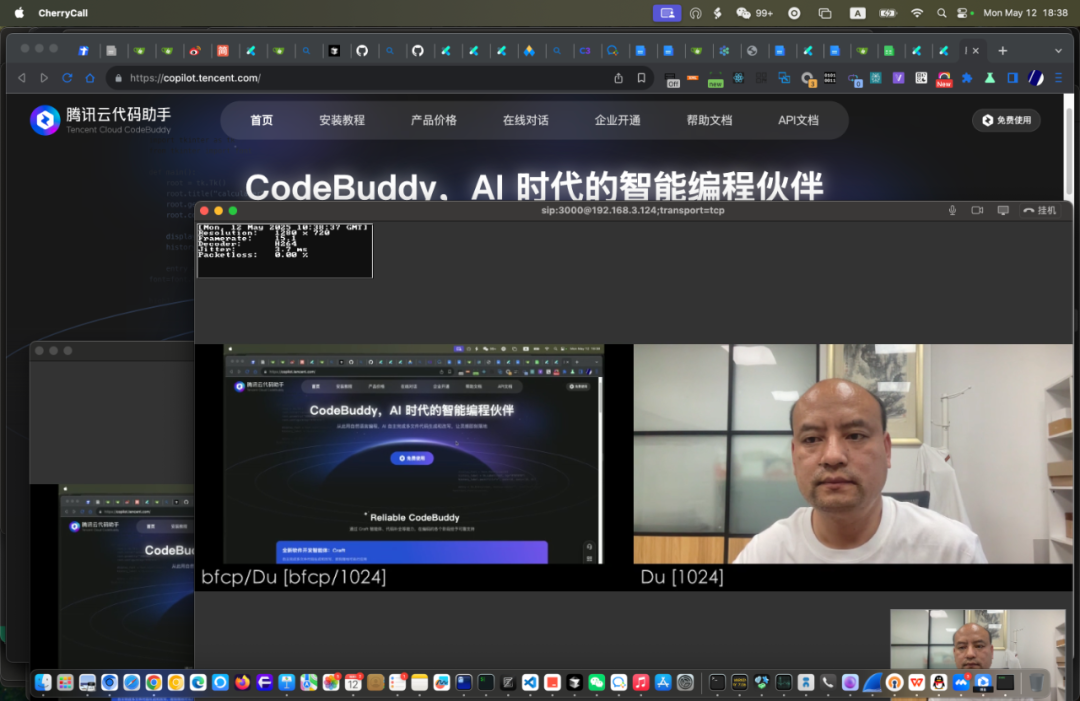Image resolution: width=1080 pixels, height=701 pixels.
Task: Switch to the Weibo browser tab
Action: click(x=195, y=50)
